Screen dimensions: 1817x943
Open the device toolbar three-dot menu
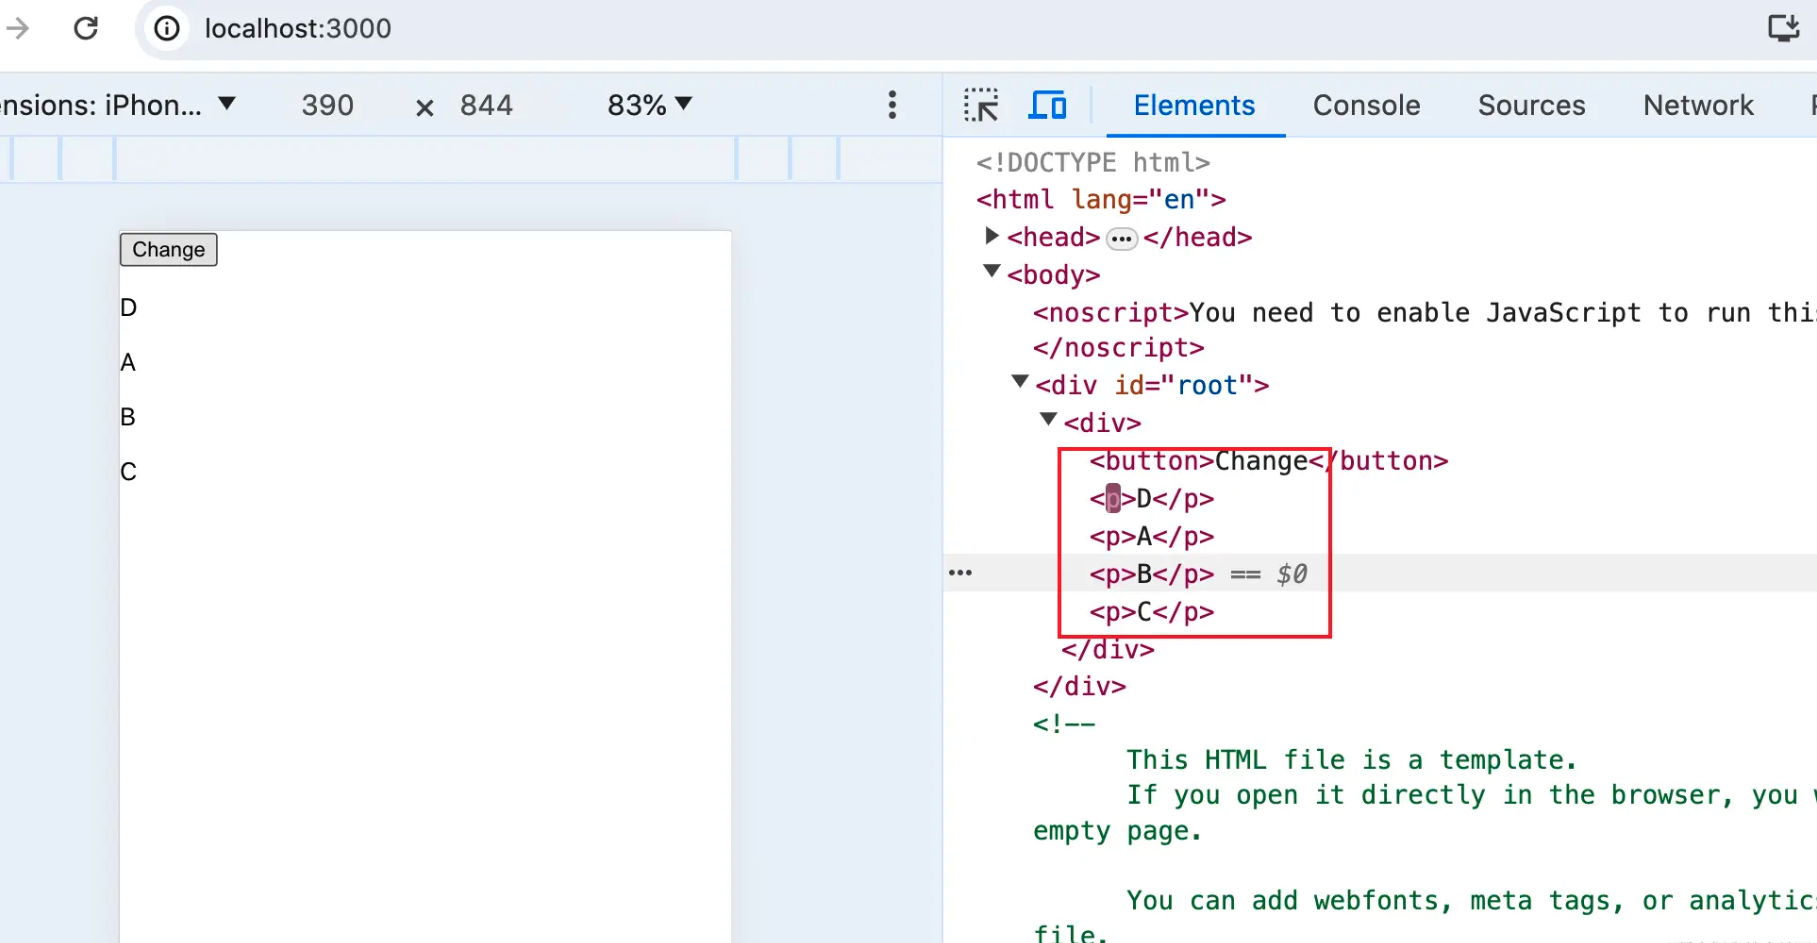coord(892,105)
